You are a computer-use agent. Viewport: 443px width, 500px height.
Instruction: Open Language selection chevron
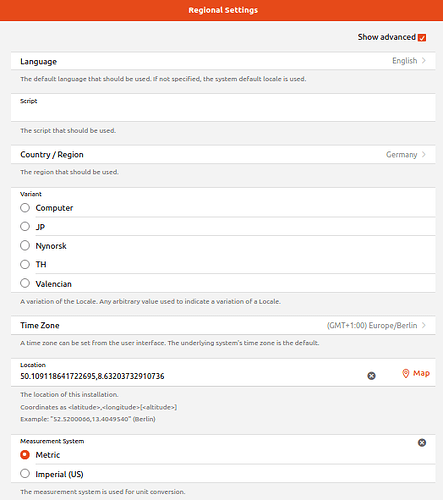[x=424, y=61]
